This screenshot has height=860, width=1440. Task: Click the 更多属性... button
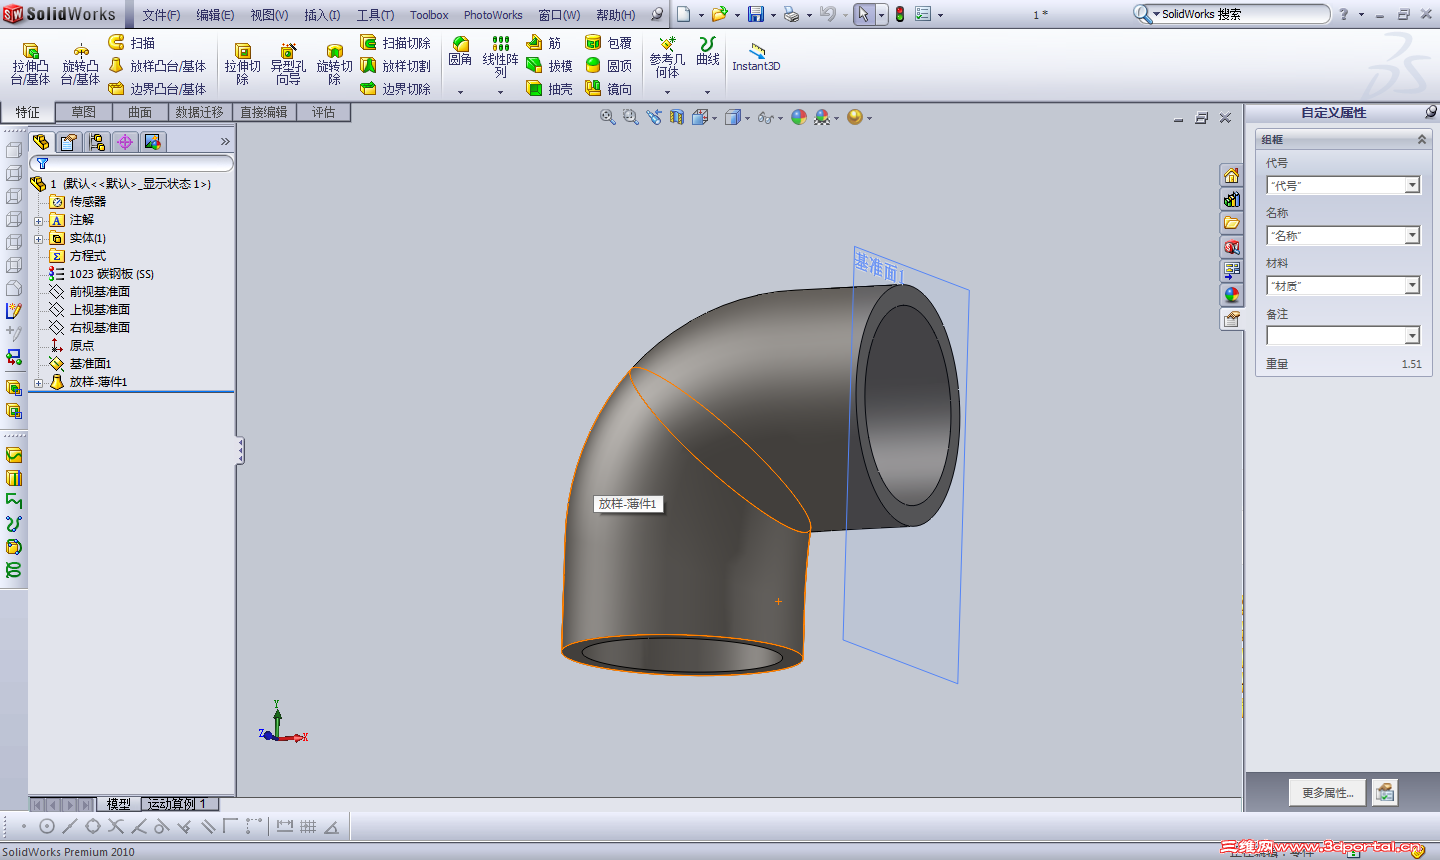[1328, 793]
